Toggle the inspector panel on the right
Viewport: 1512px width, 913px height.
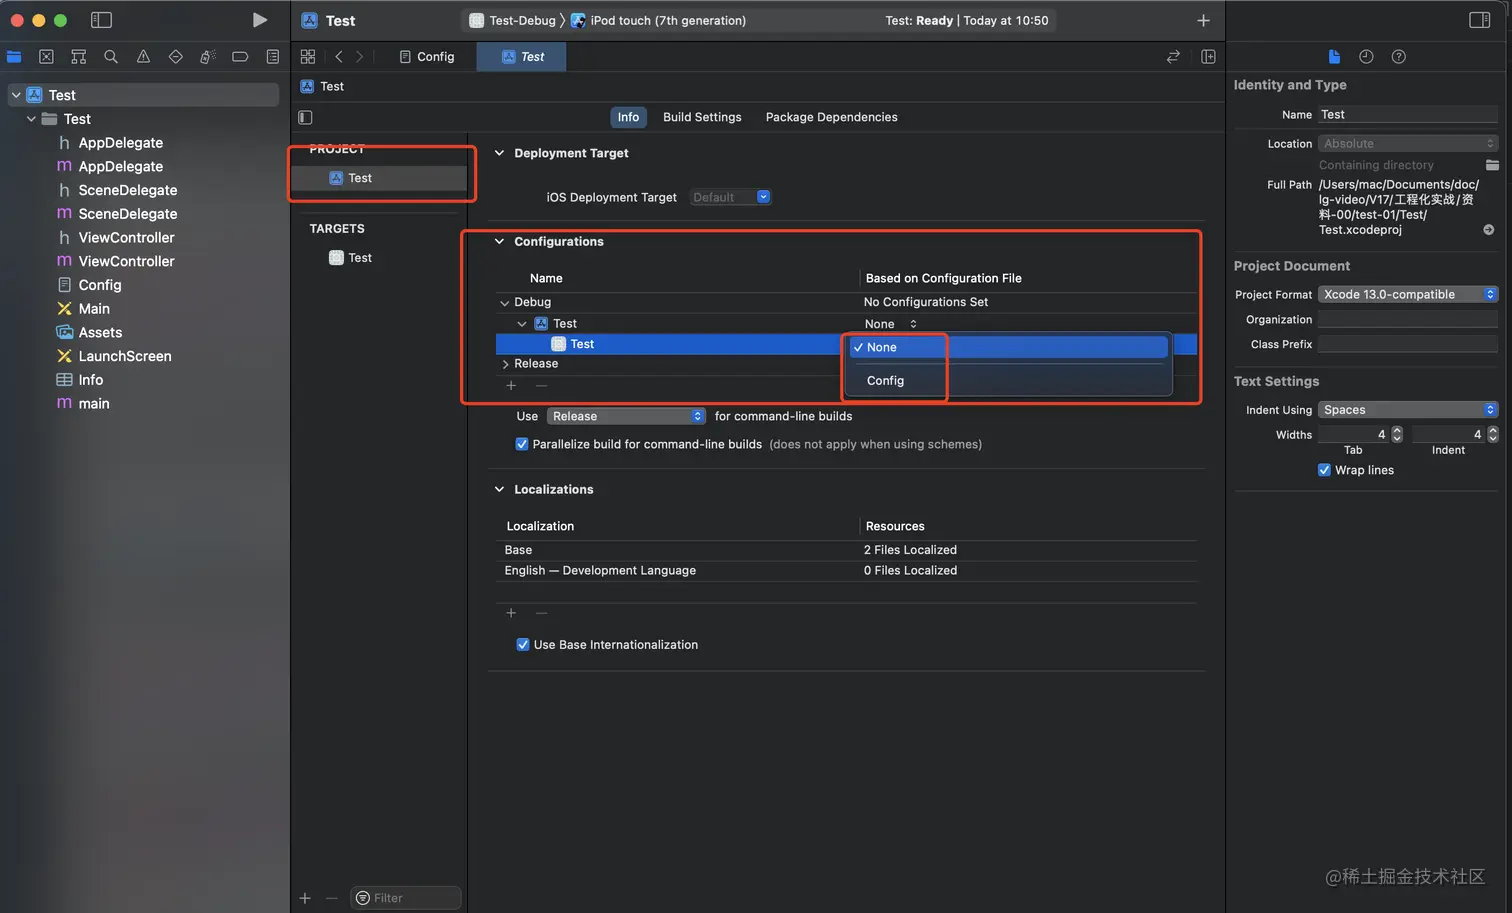tap(1480, 20)
